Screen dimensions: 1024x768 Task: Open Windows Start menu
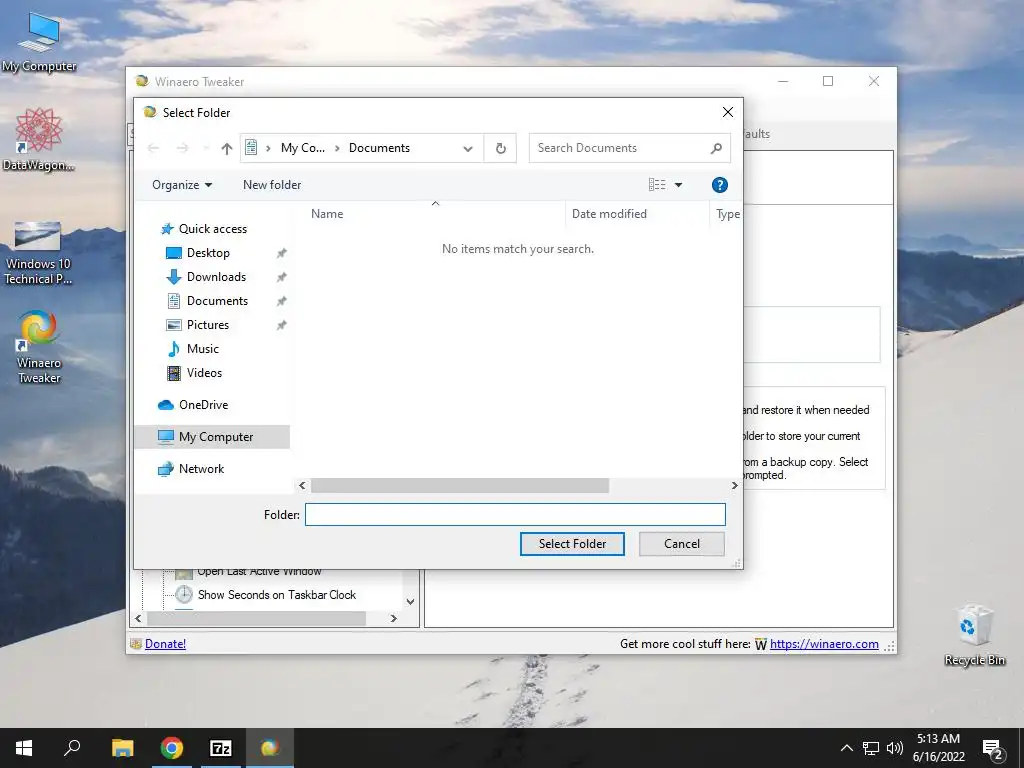[x=24, y=748]
